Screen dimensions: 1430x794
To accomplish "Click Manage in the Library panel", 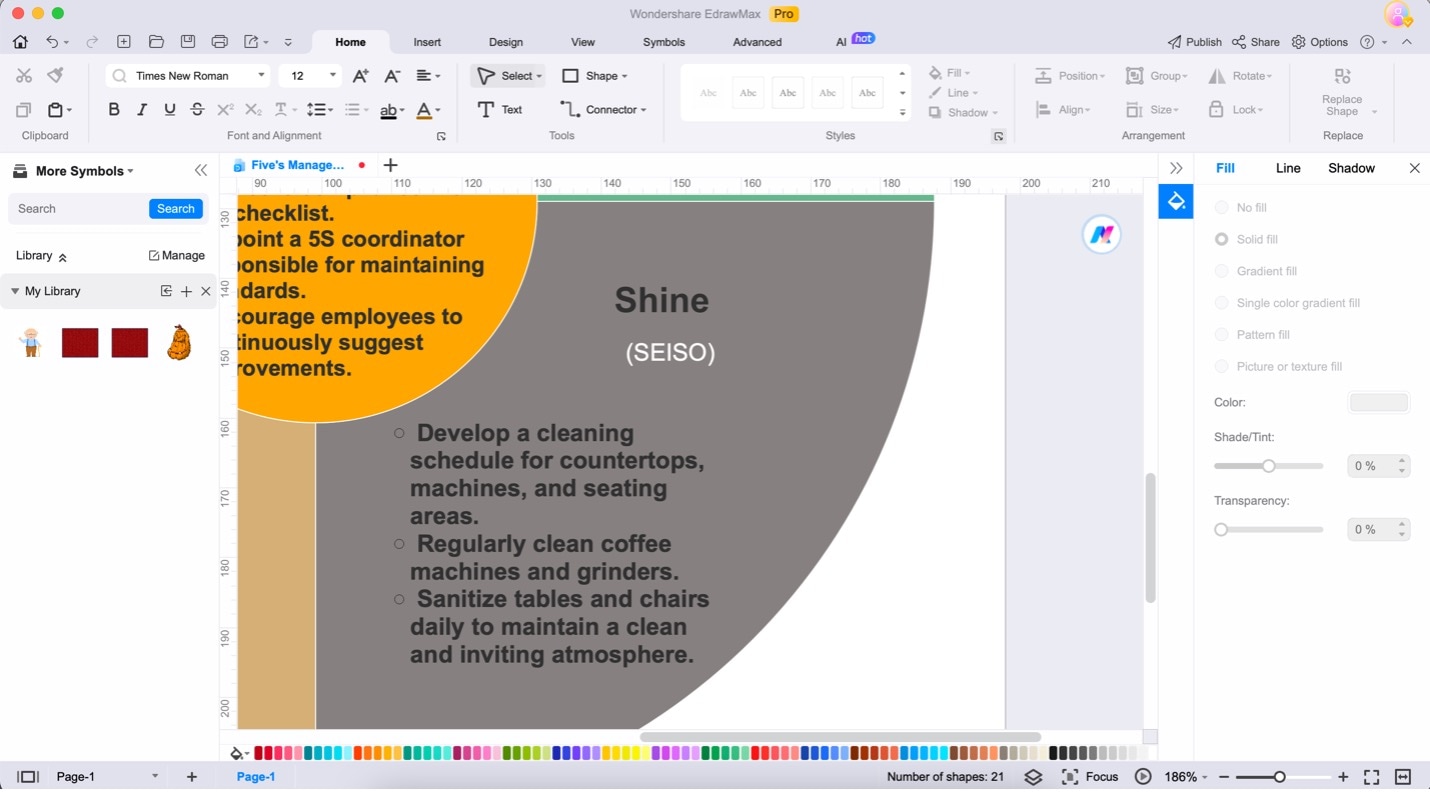I will (177, 256).
